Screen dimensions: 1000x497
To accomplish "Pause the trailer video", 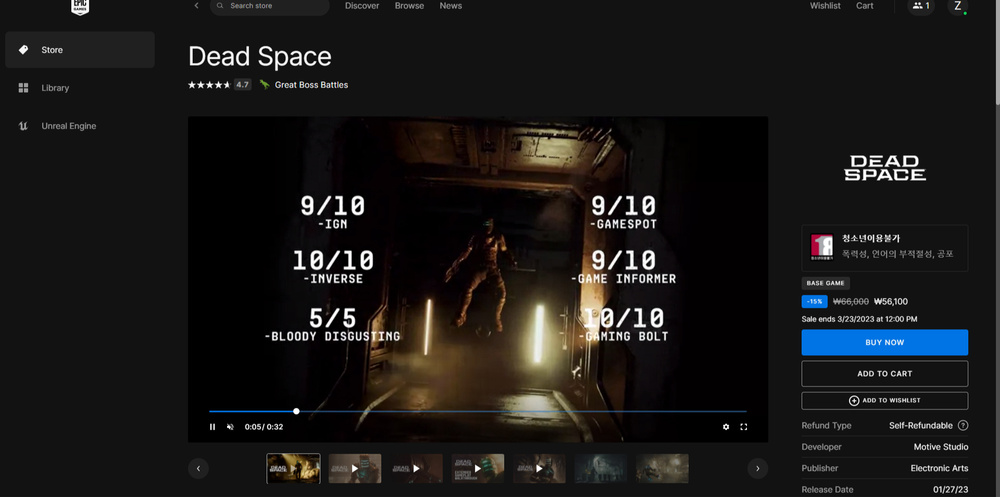I will 212,427.
